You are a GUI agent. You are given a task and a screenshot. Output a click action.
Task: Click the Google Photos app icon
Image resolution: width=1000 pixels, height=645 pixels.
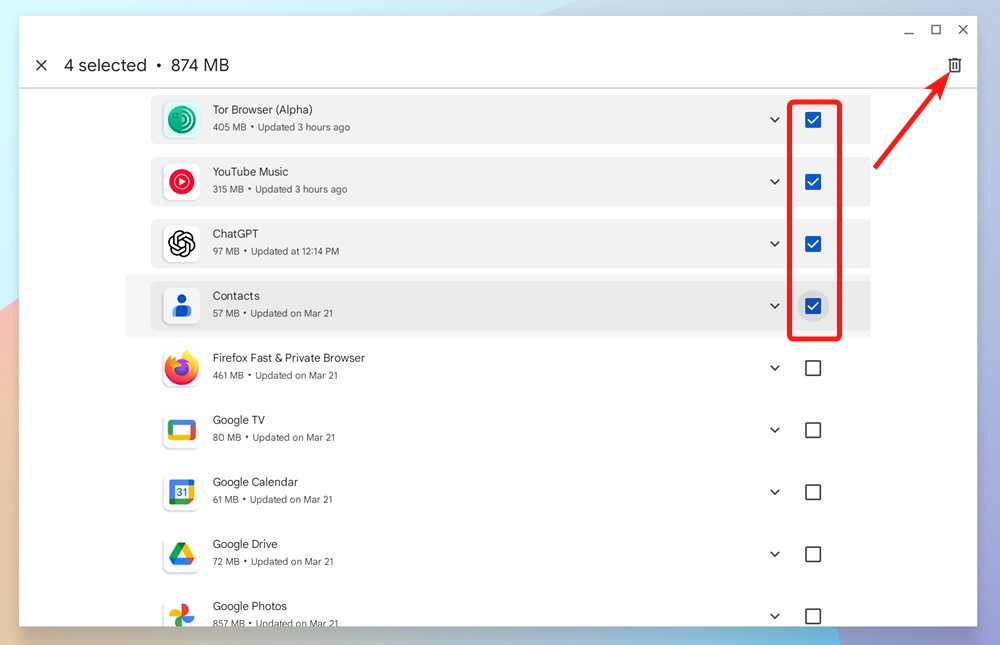181,613
